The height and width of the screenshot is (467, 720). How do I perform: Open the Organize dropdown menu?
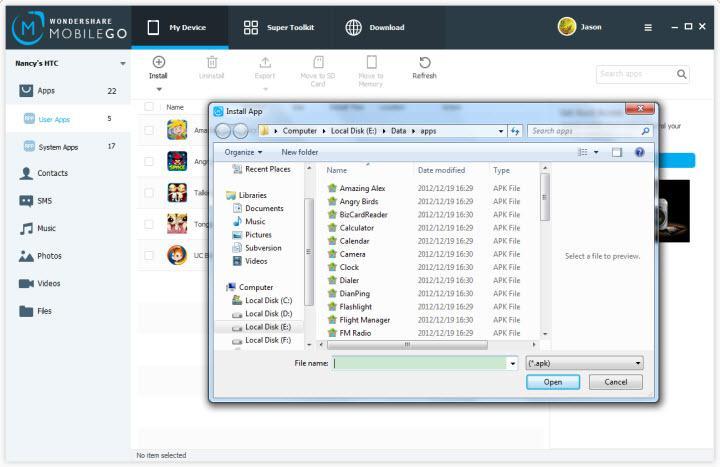(x=243, y=152)
